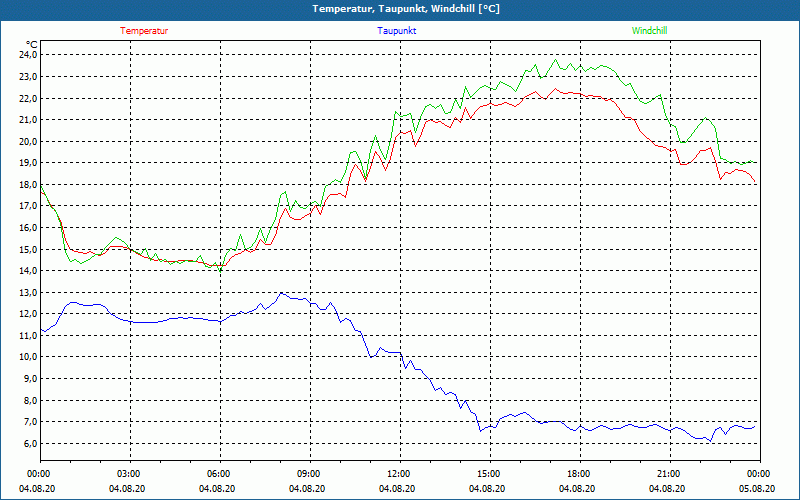Click the 06:00 time label

tap(218, 474)
